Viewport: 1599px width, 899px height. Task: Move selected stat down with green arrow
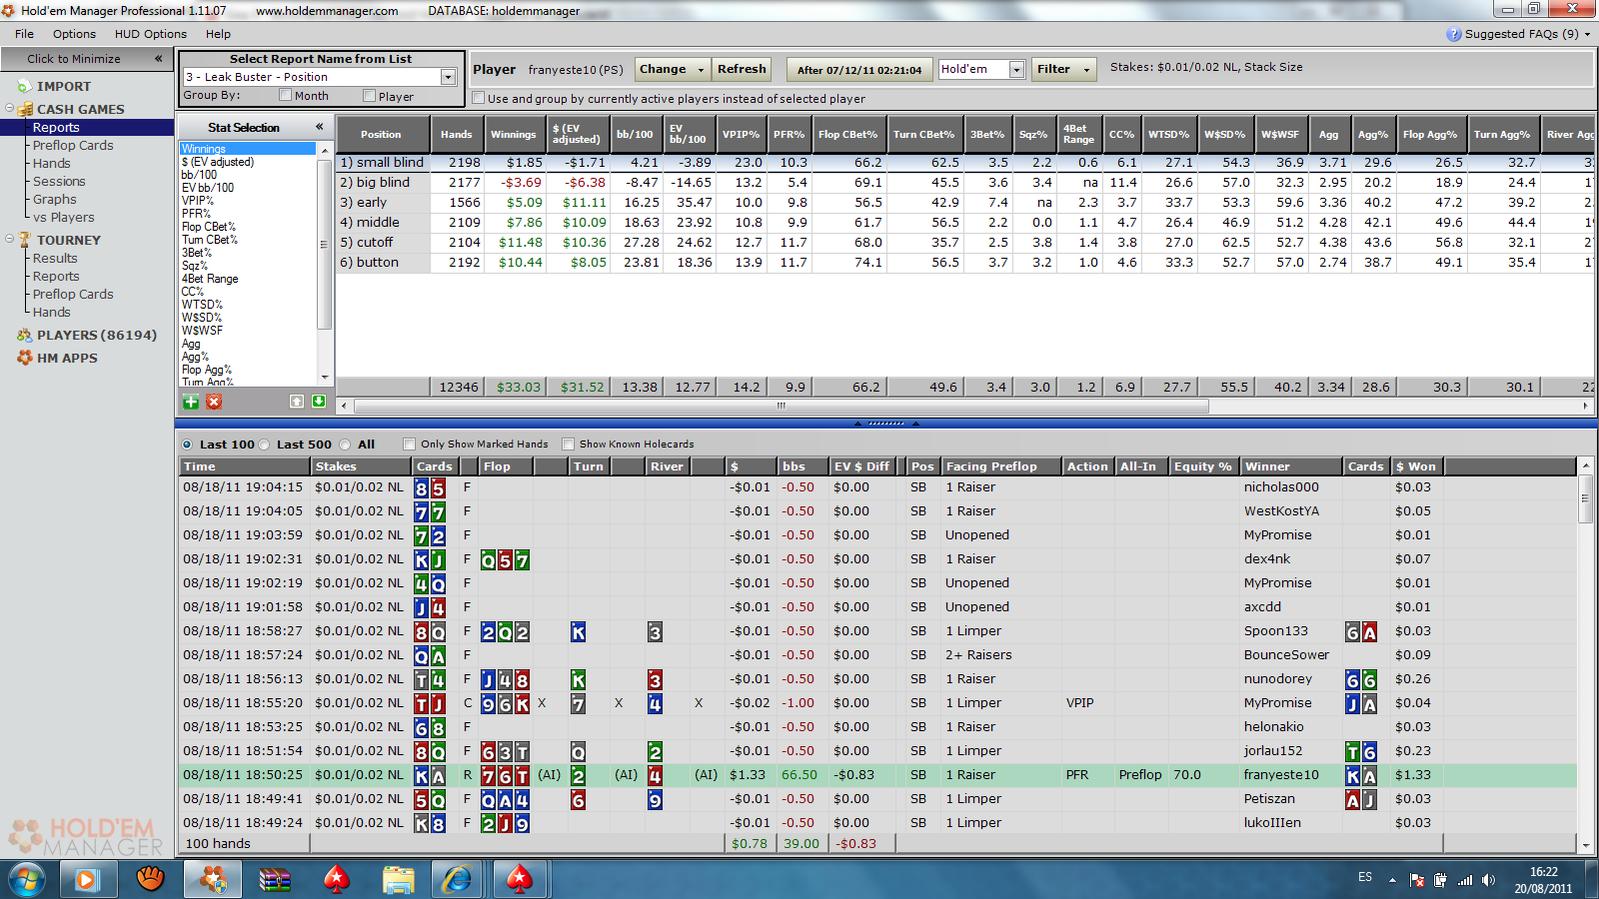(x=318, y=401)
